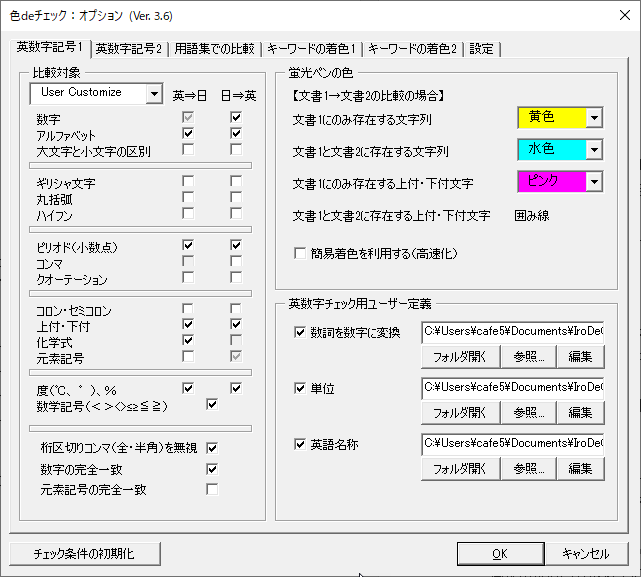Toggle the 単位 checkbox

click(x=301, y=388)
